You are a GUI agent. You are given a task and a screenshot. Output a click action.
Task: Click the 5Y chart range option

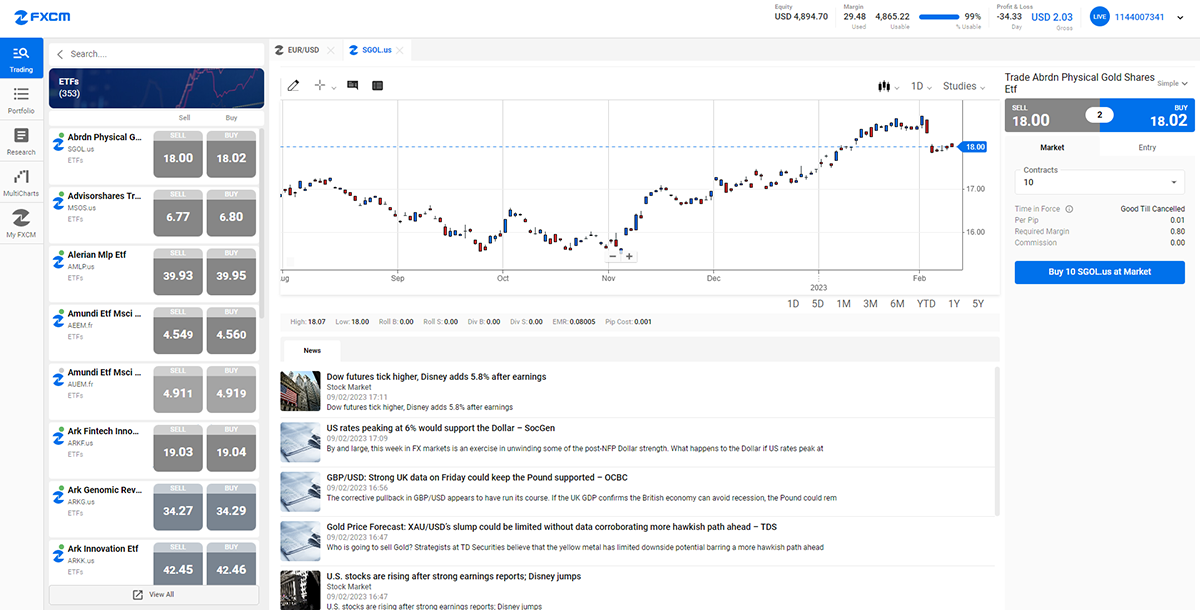pyautogui.click(x=978, y=303)
